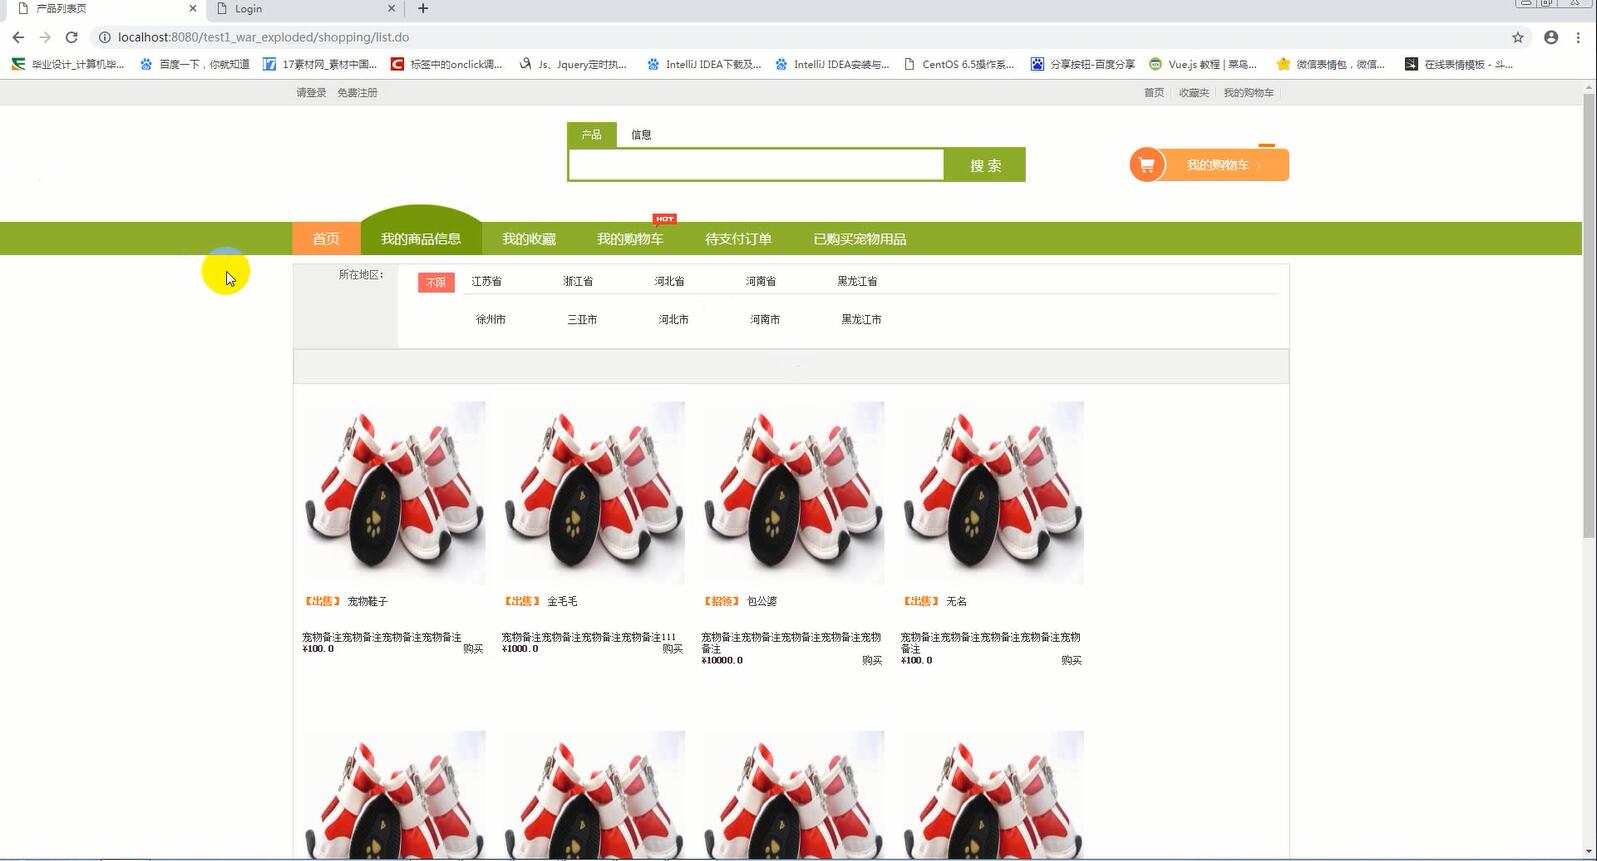
Task: Select the 产品 search tab
Action: tap(592, 135)
